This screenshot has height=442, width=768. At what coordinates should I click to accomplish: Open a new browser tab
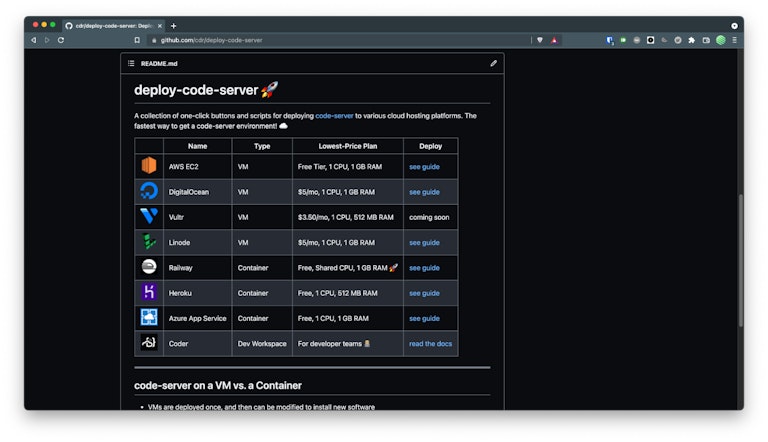tap(174, 25)
